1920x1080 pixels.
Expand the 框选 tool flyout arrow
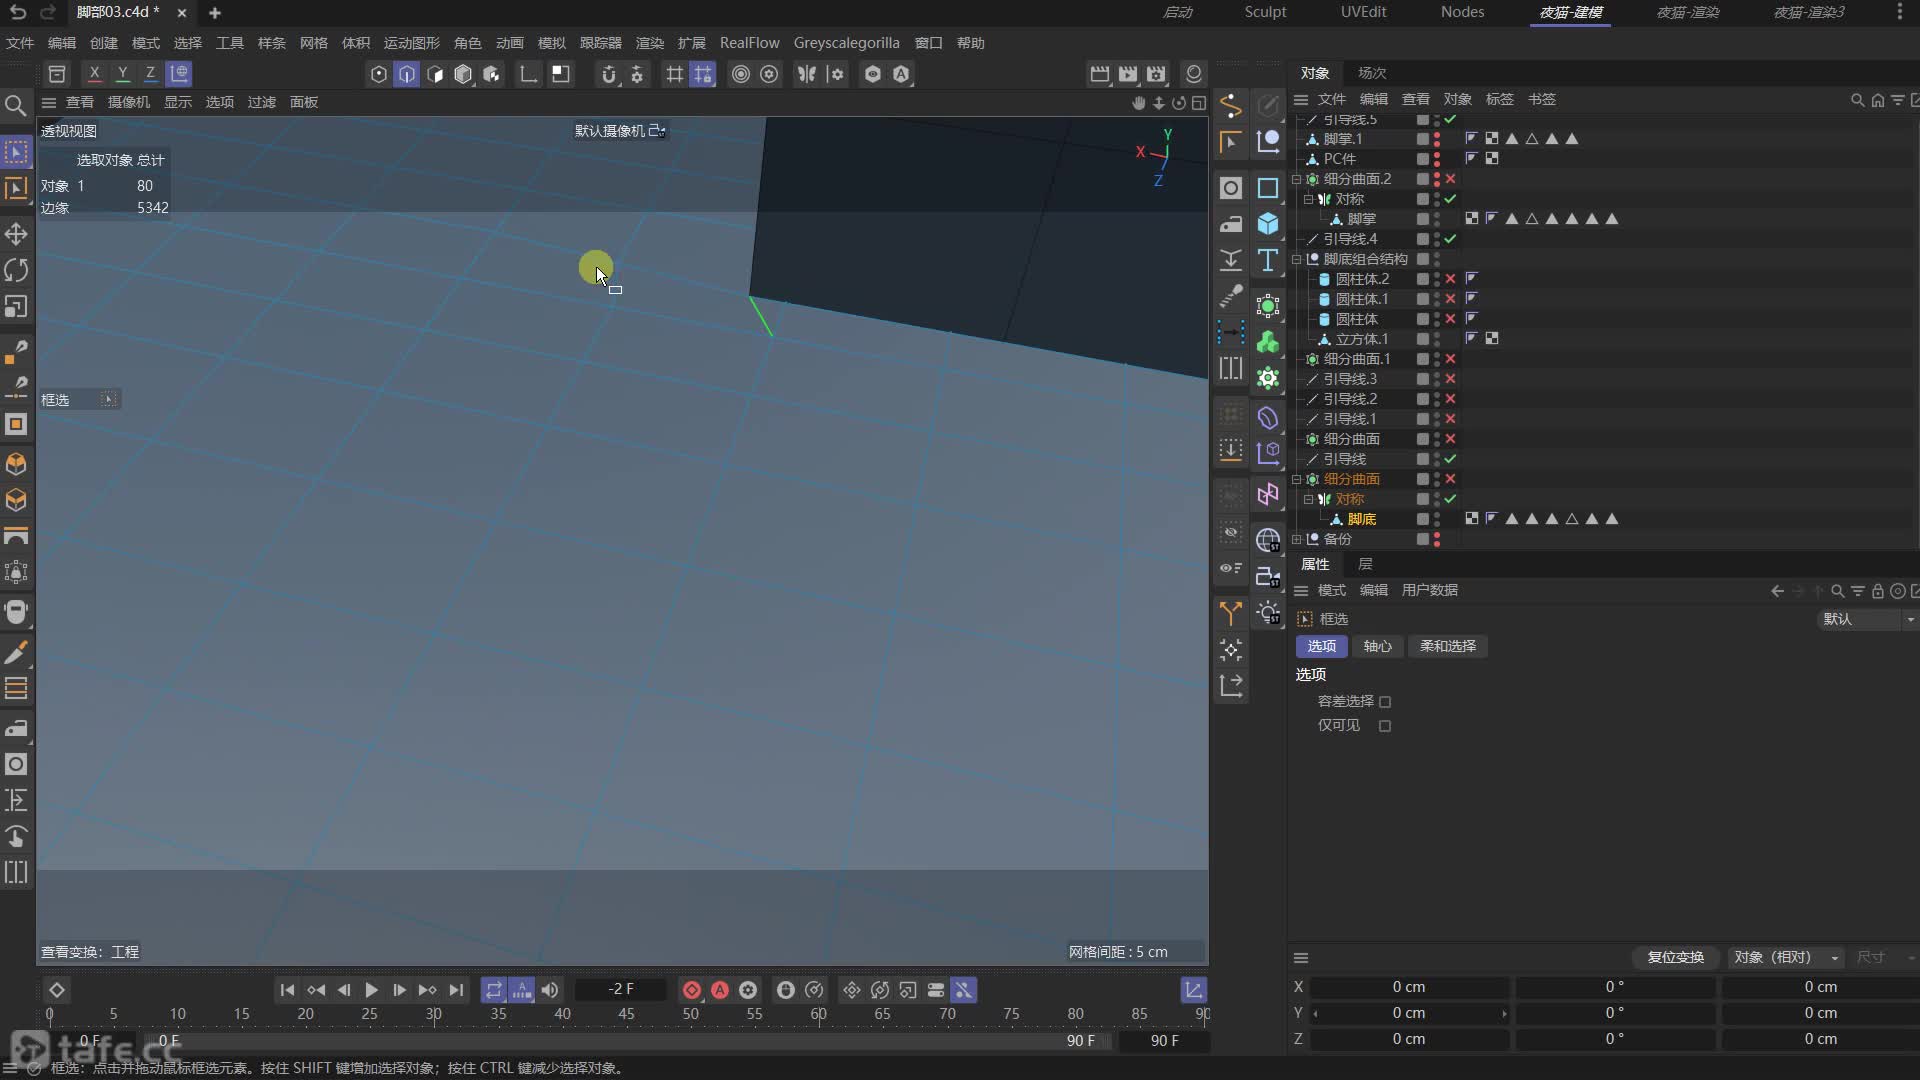pyautogui.click(x=109, y=400)
